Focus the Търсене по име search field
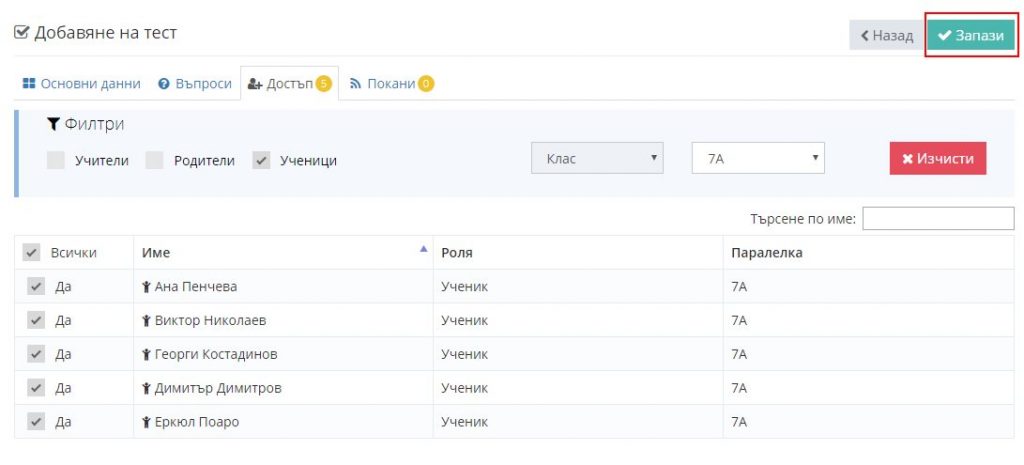1024x465 pixels. (x=938, y=219)
